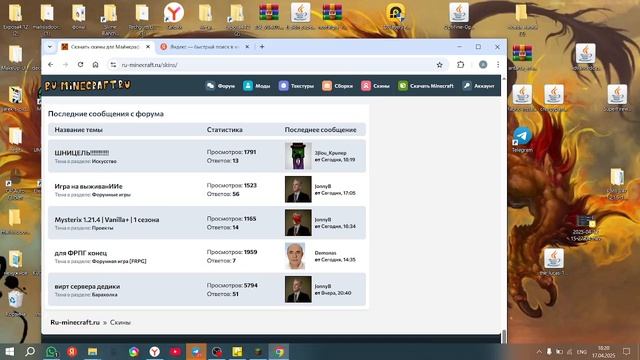Open Yandex Browser desktop shortcut
This screenshot has height=360, width=640.
tap(174, 16)
